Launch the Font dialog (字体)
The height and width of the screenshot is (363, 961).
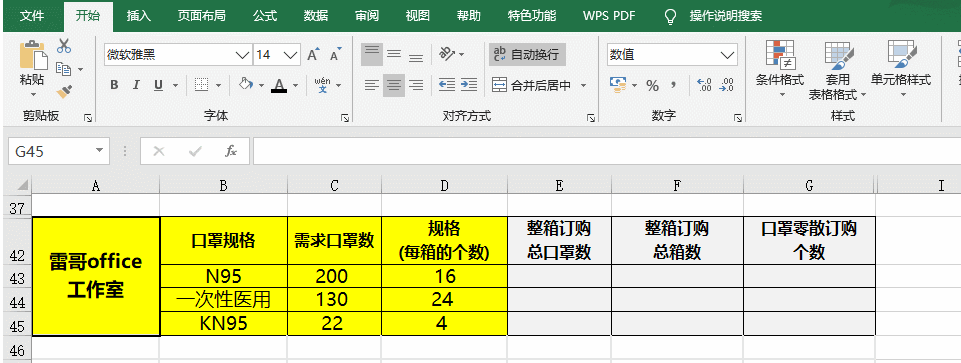click(345, 117)
